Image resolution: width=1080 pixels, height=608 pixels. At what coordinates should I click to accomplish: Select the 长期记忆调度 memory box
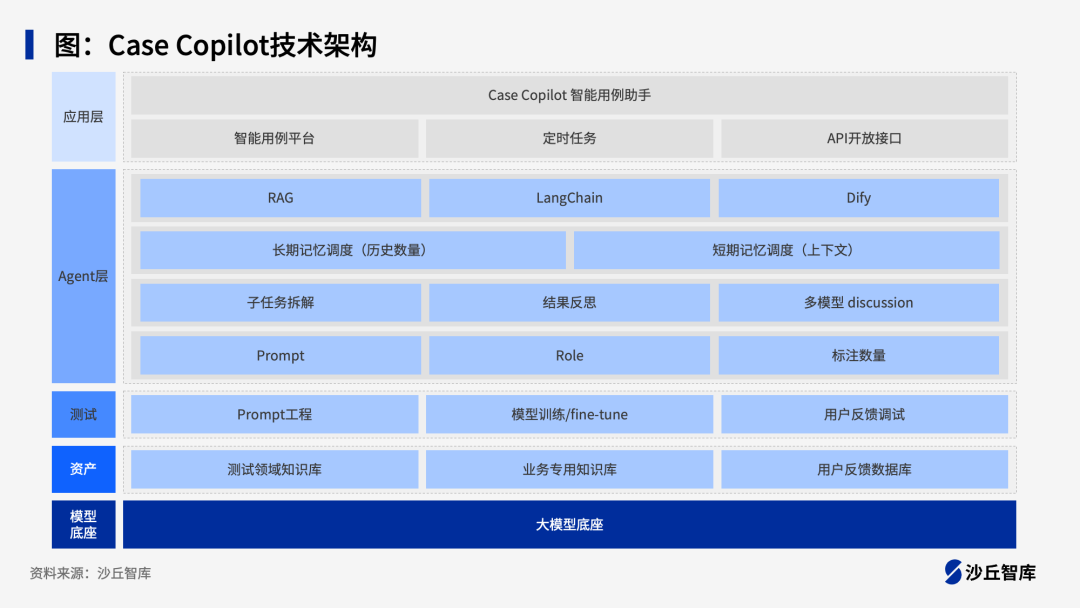352,250
